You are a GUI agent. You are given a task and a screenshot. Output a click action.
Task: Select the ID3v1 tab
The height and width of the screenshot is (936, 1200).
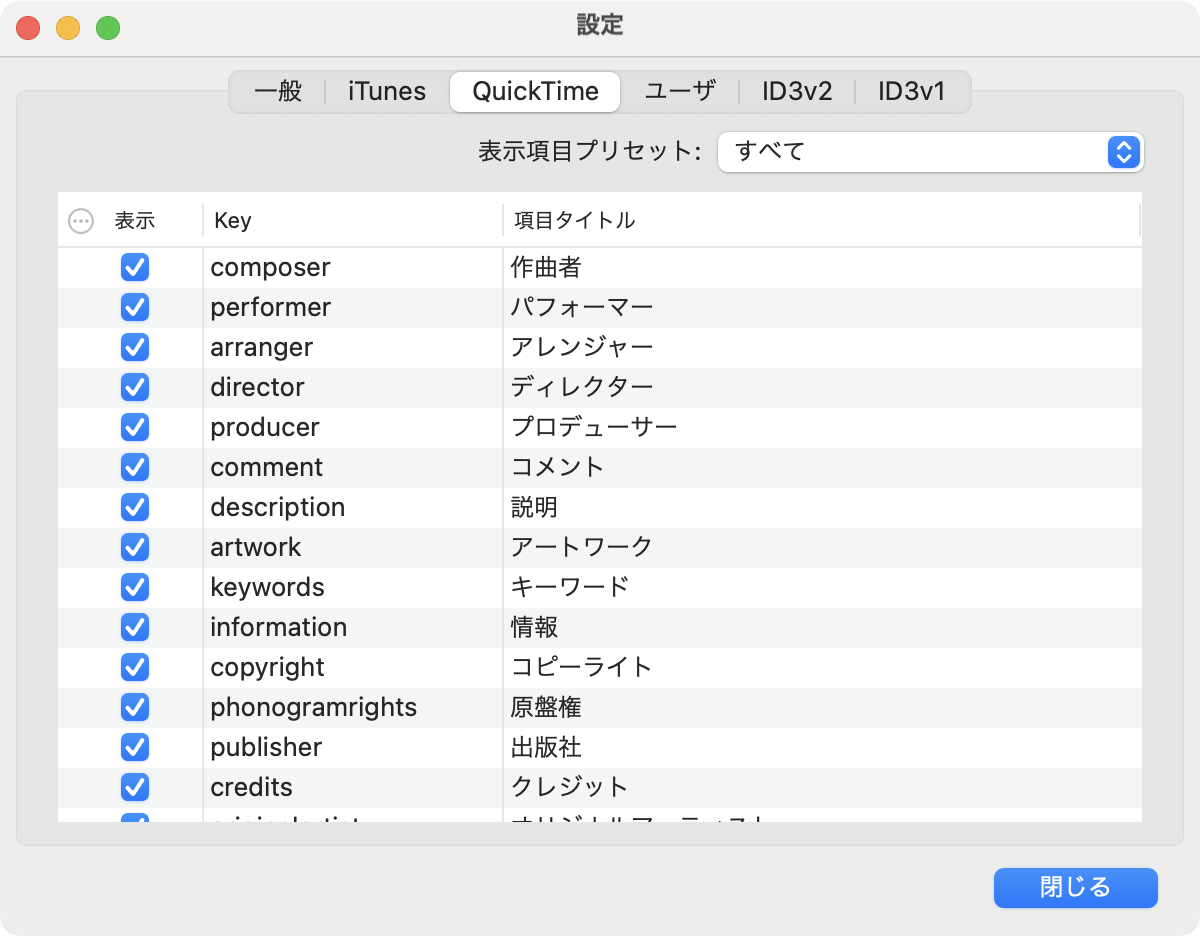(x=912, y=92)
